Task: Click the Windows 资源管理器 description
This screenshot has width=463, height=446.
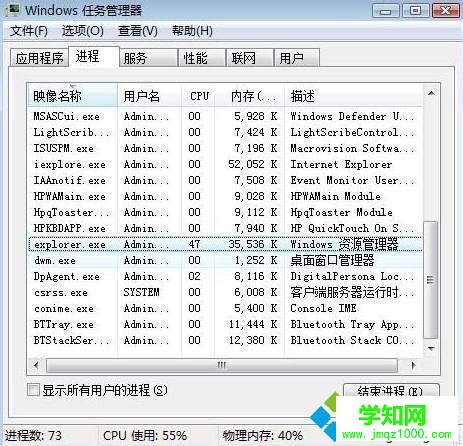Action: click(344, 244)
